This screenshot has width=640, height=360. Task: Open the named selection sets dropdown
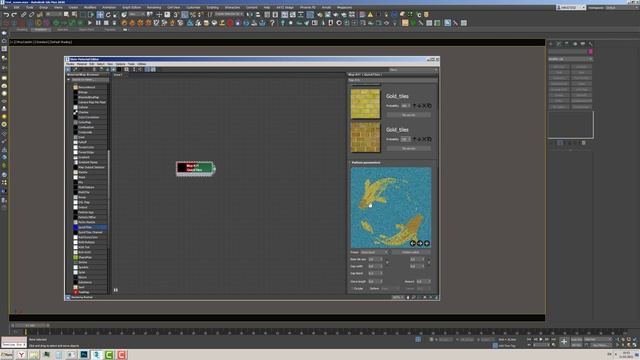coord(229,14)
